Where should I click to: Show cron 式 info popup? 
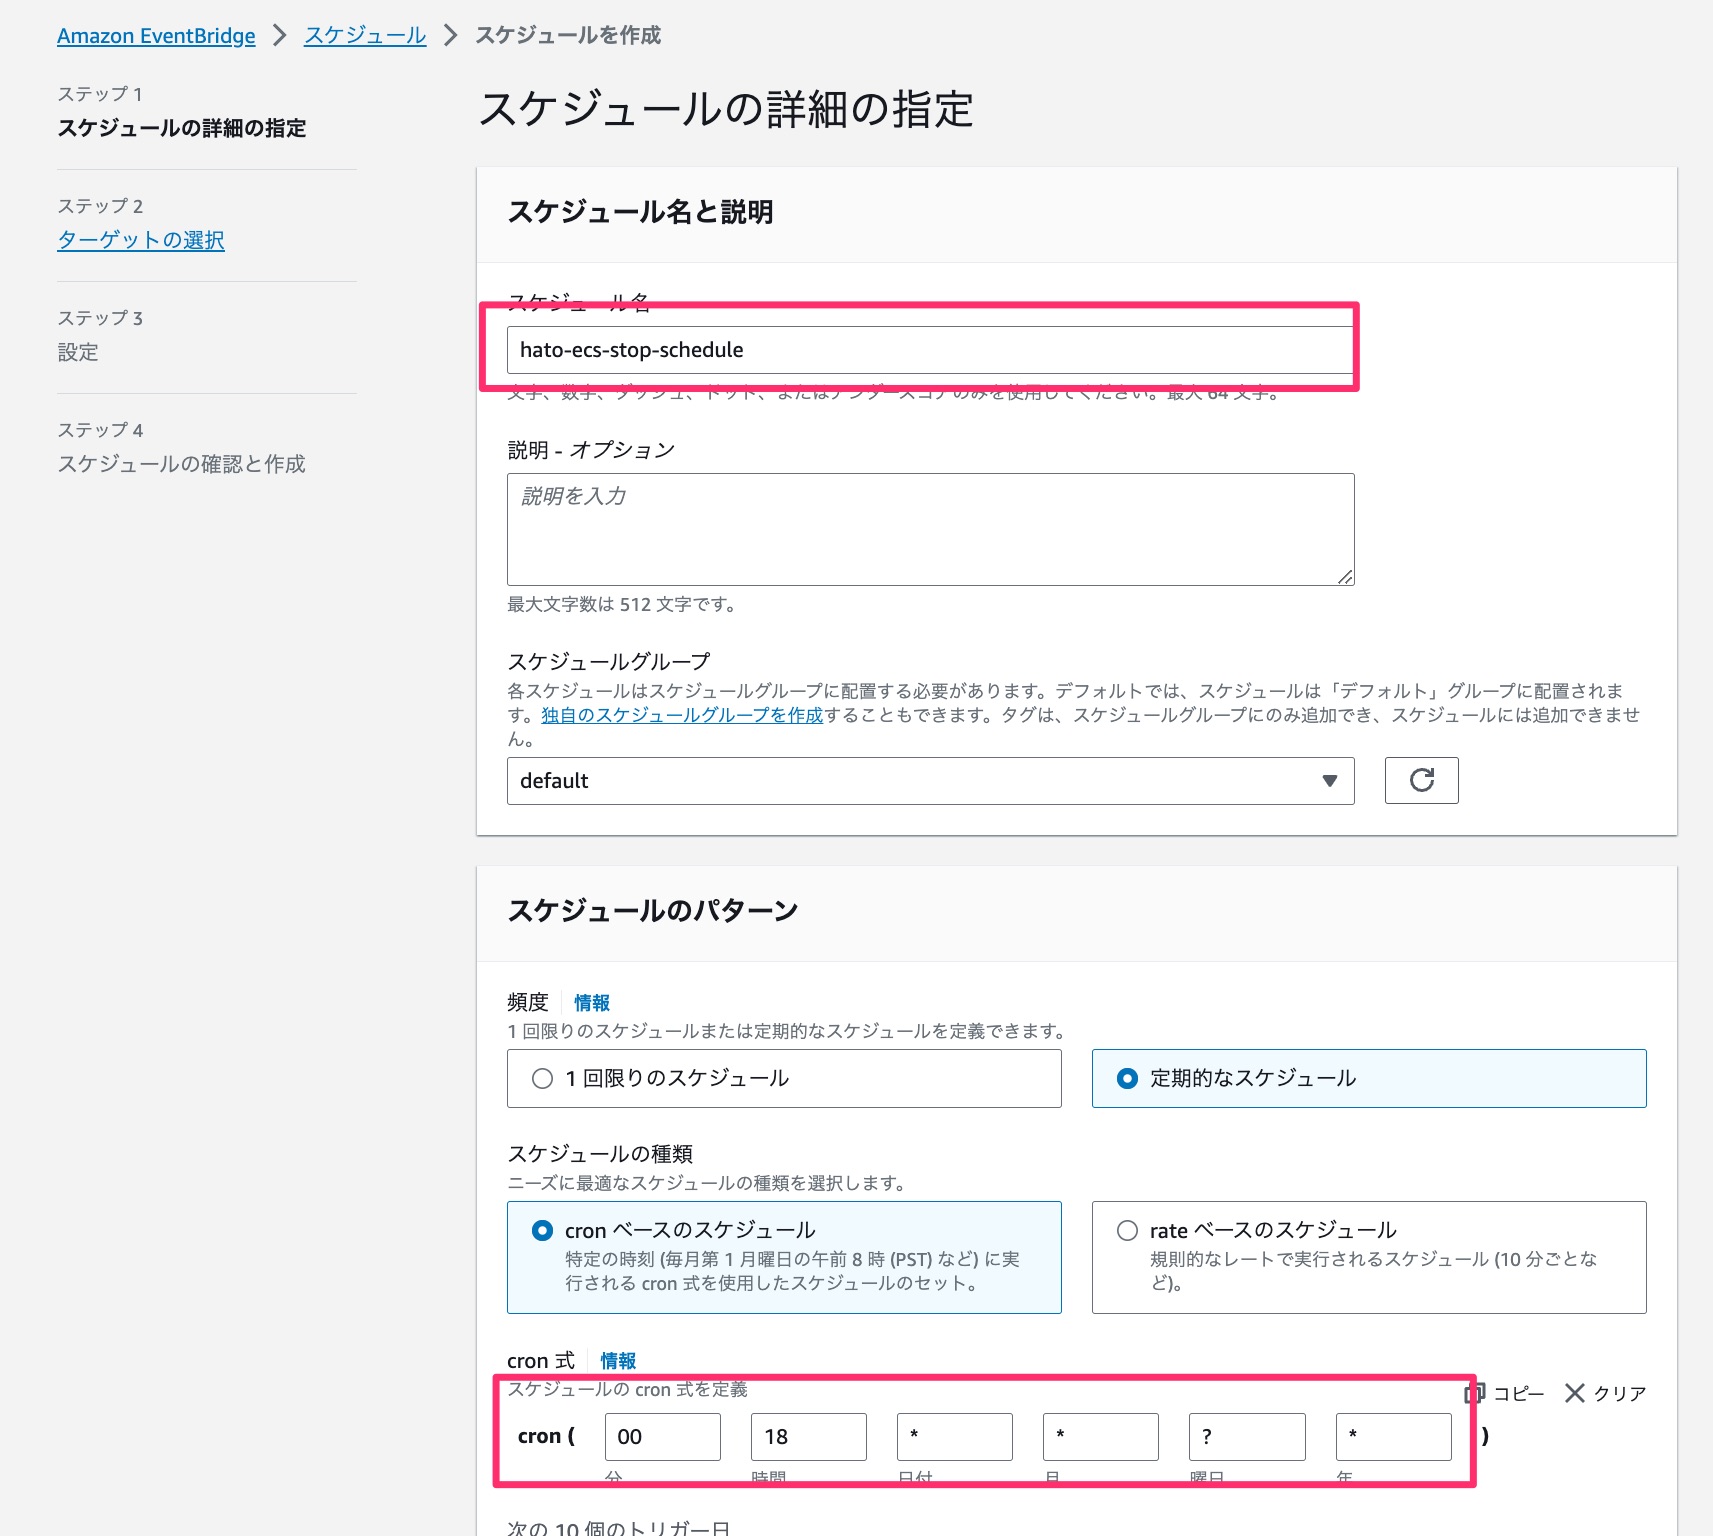[617, 1360]
